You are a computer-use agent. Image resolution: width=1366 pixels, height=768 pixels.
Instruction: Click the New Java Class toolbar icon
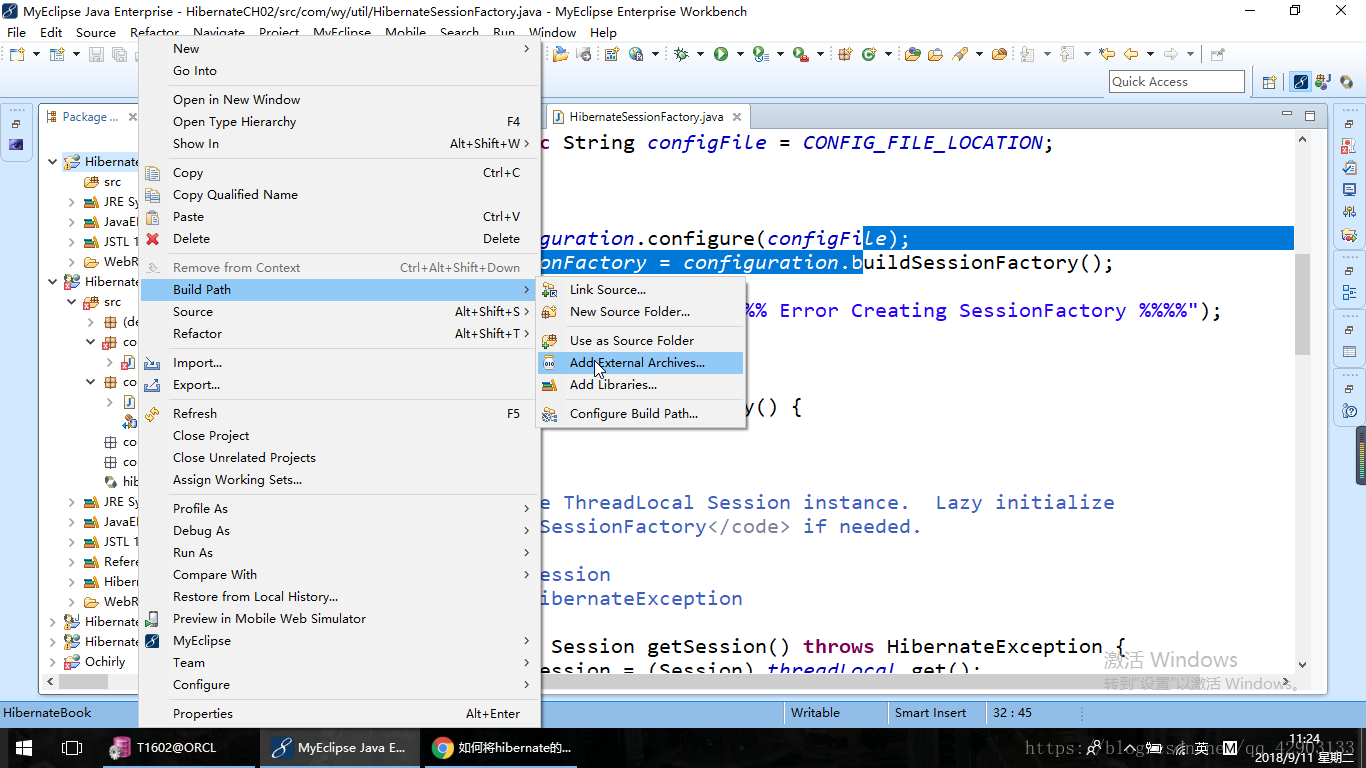point(868,54)
